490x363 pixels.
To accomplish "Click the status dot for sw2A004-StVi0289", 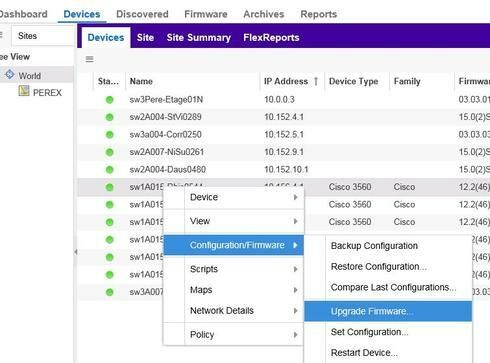I will 109,117.
